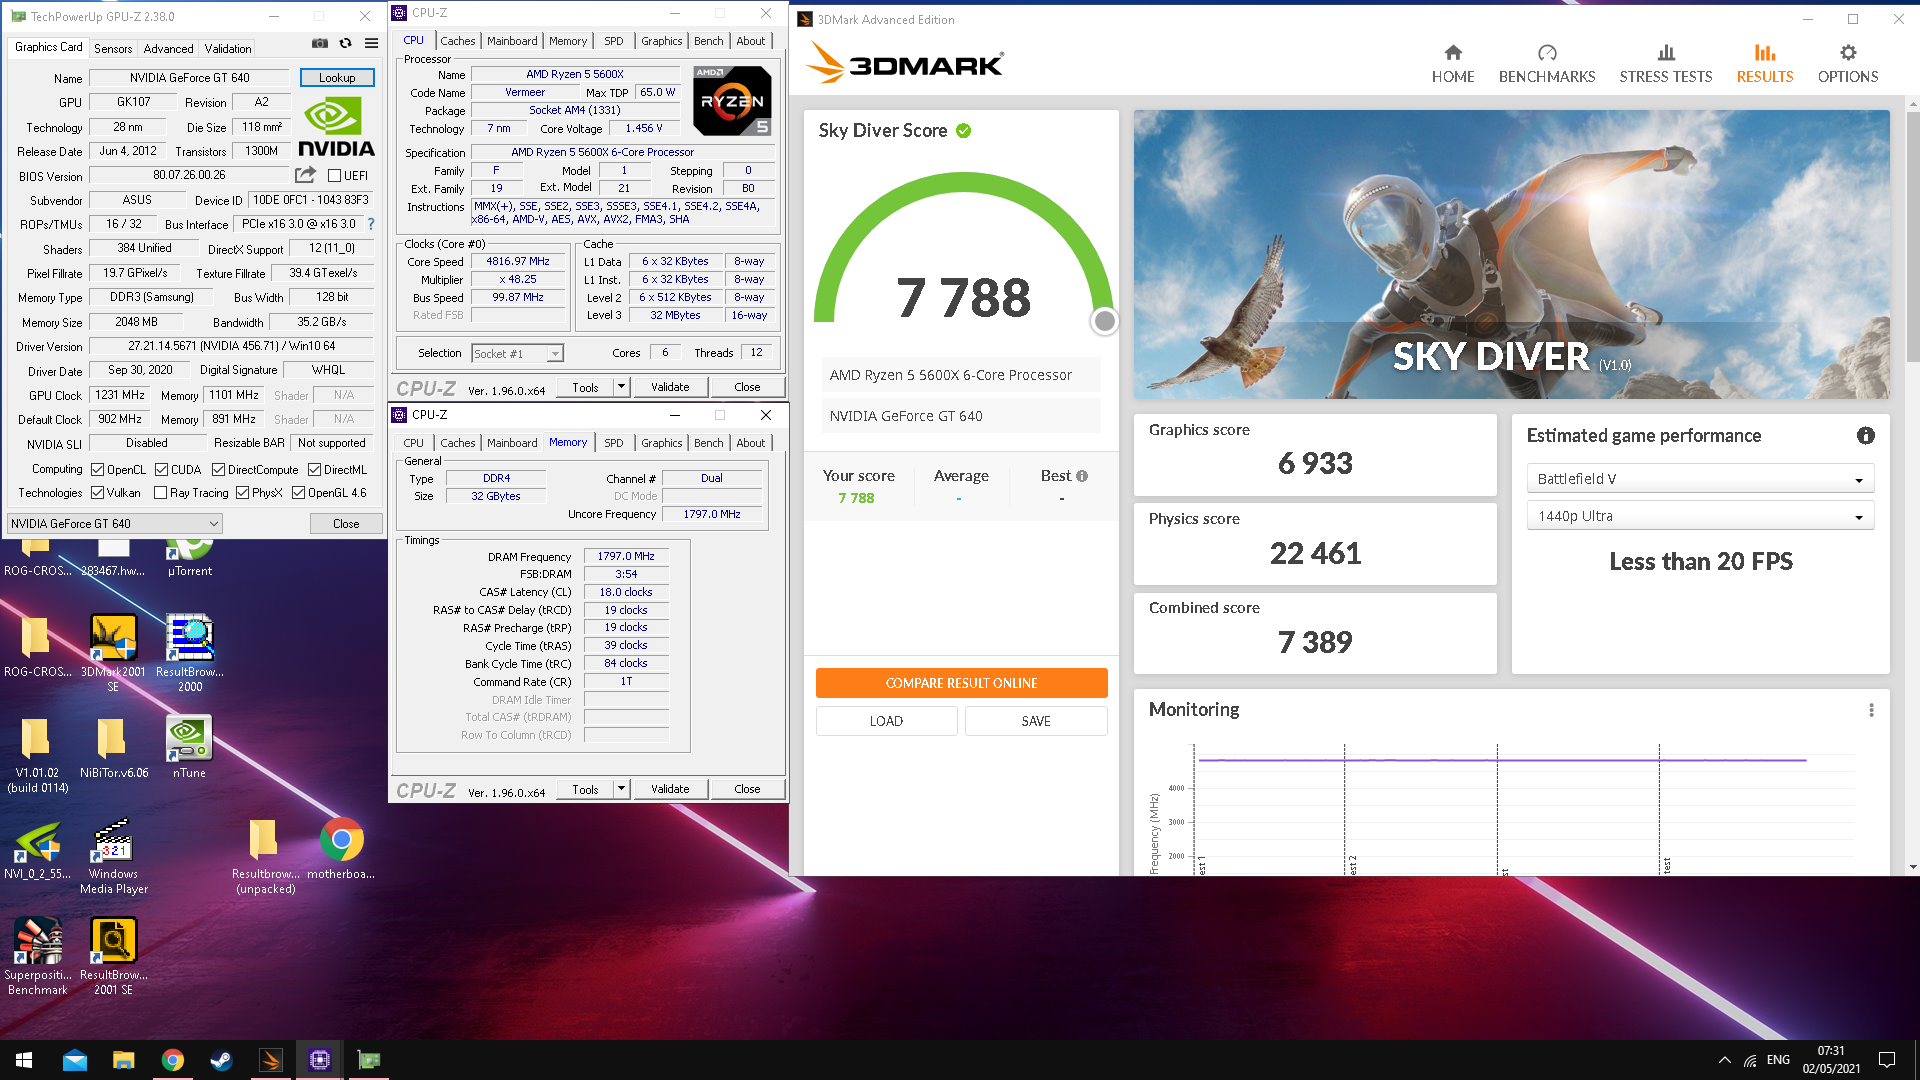1920x1080 pixels.
Task: Switch to GPU-Z Advanced tab
Action: click(x=168, y=48)
